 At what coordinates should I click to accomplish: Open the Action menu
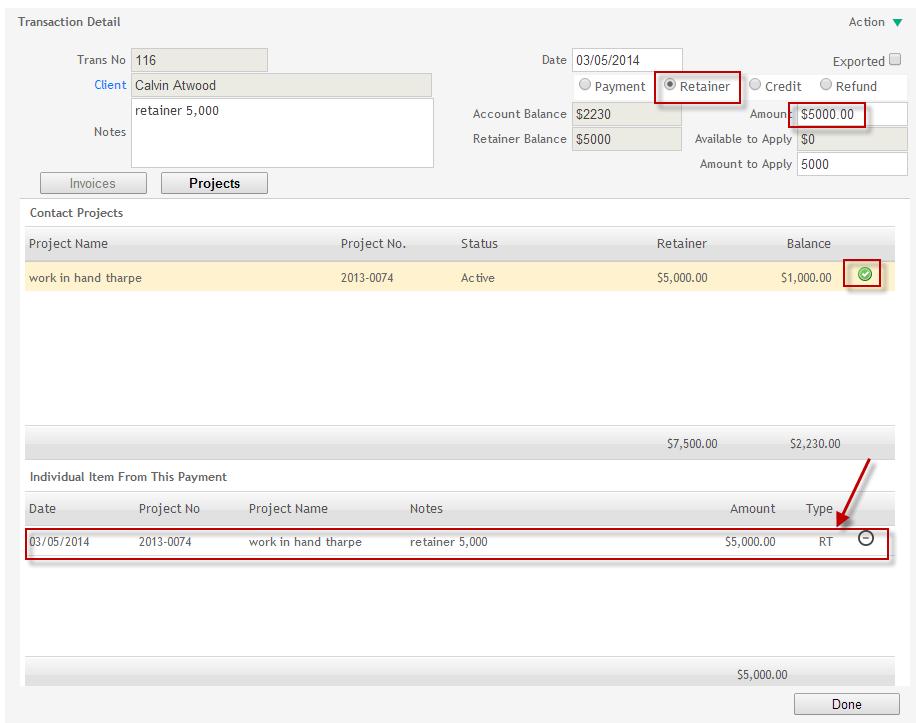tap(865, 21)
